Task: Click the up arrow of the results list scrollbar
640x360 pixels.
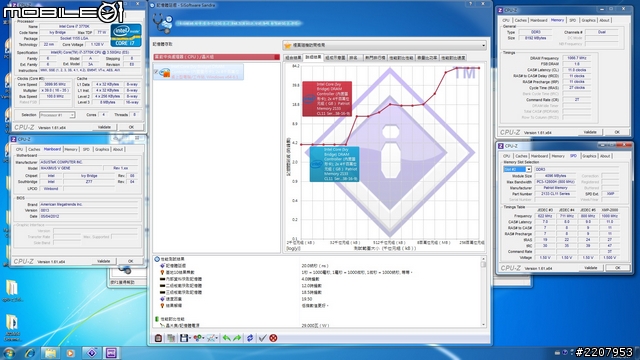Action: pyautogui.click(x=484, y=259)
